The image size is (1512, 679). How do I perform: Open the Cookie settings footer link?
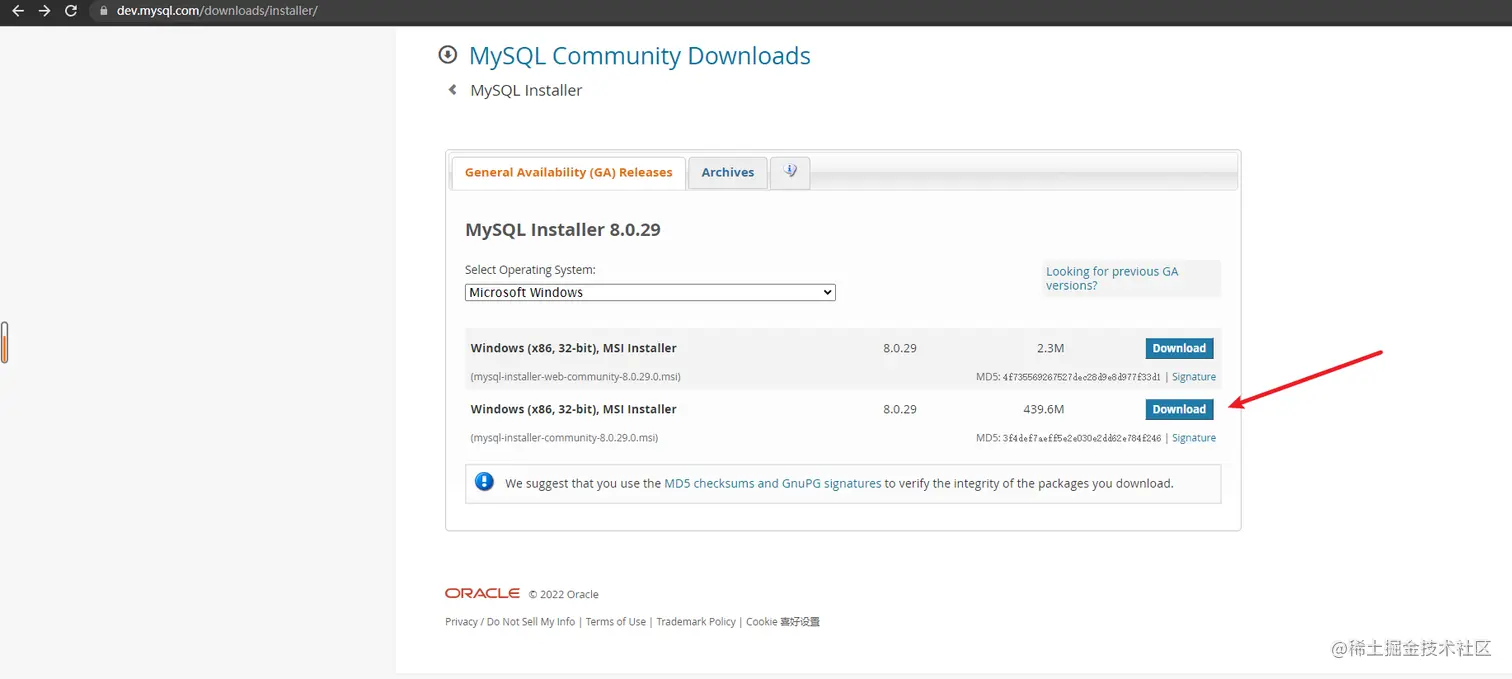coord(783,622)
